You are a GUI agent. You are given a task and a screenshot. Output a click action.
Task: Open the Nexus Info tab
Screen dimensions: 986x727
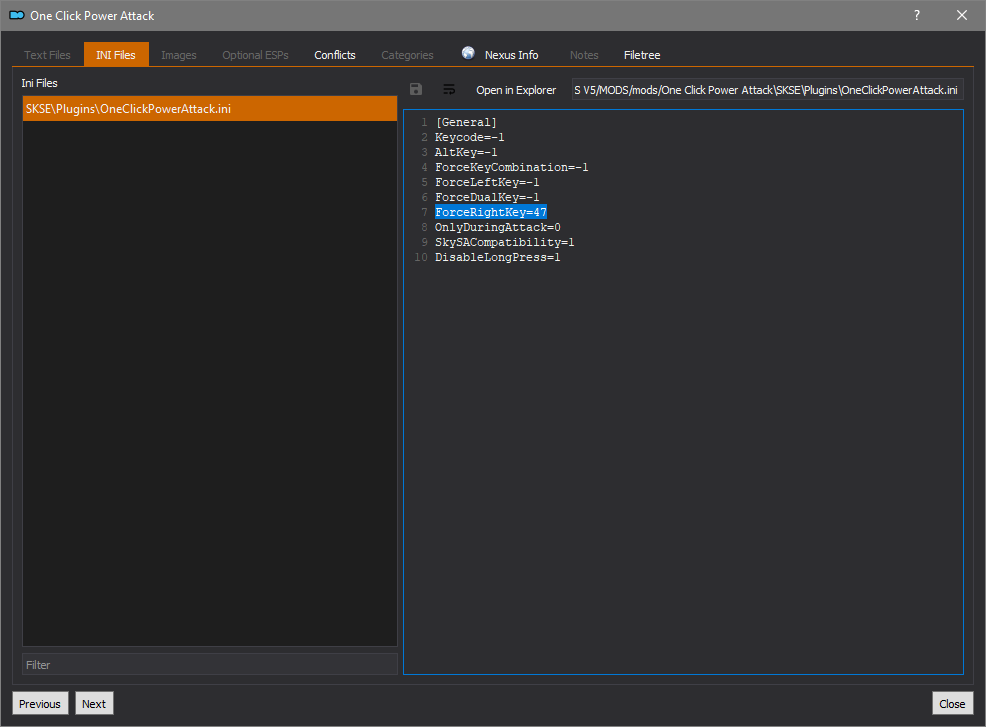click(501, 55)
